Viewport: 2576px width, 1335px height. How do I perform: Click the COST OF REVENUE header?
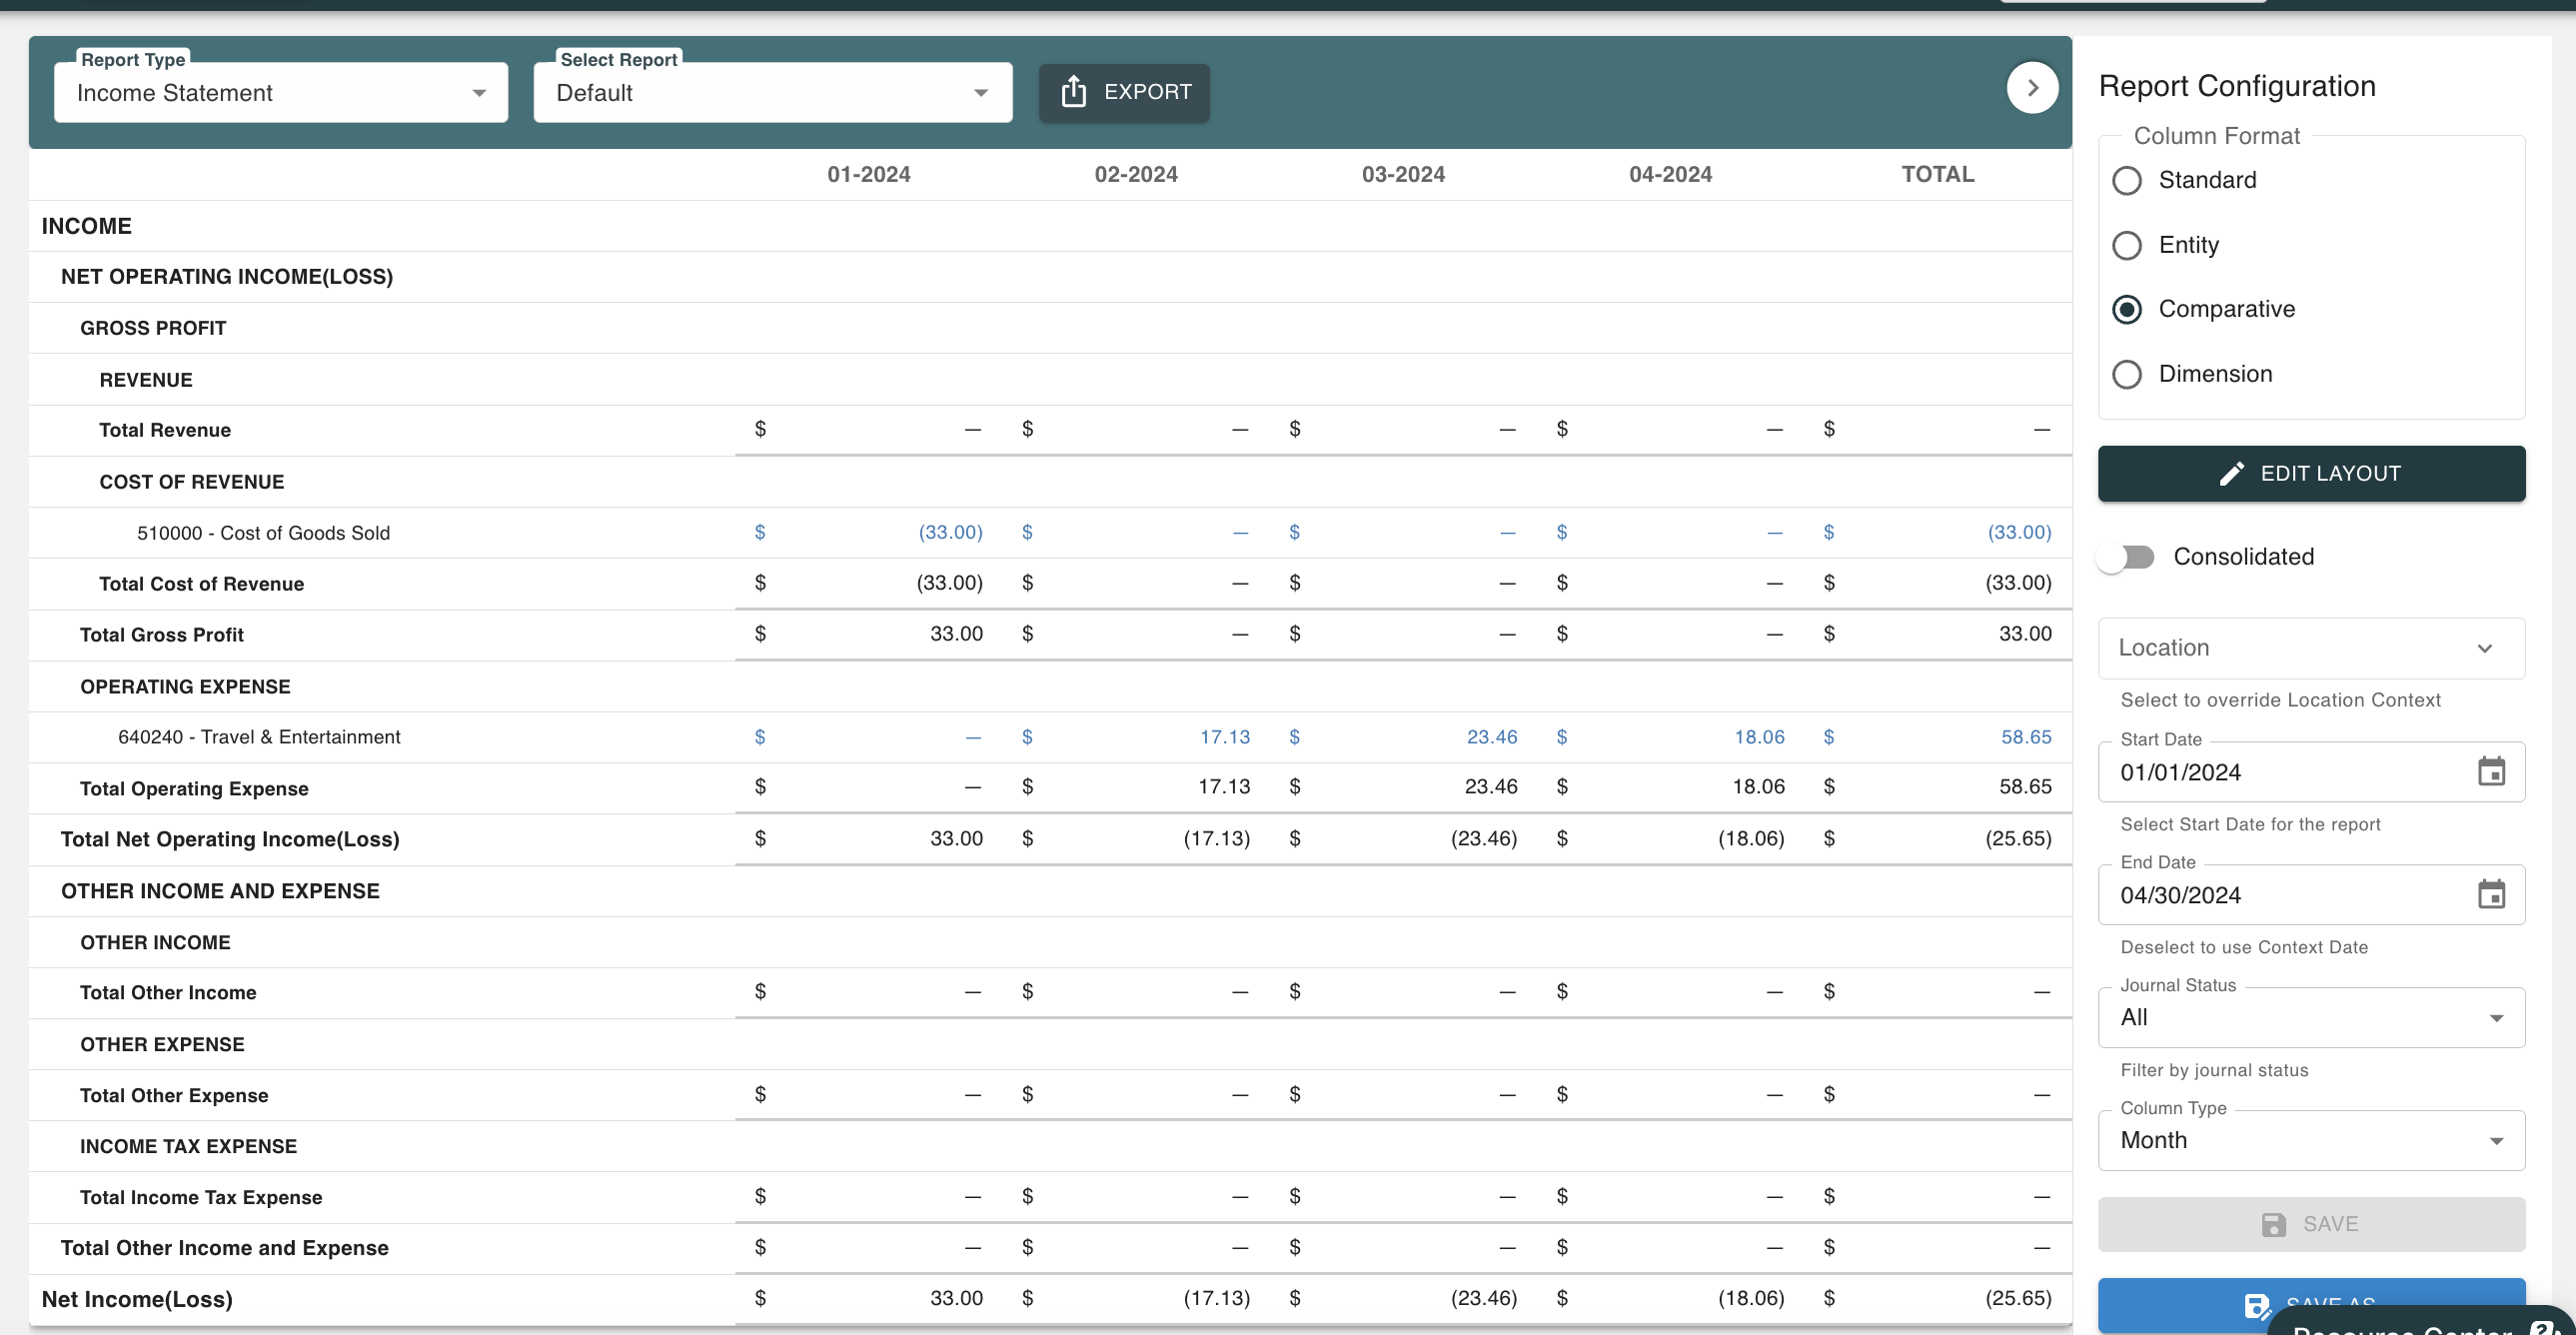192,483
